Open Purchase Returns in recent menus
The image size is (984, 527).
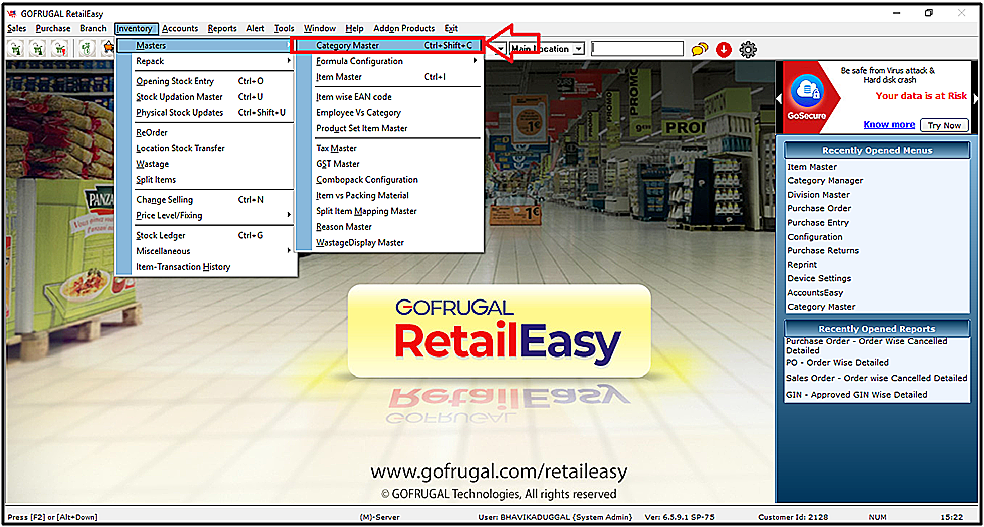click(823, 250)
